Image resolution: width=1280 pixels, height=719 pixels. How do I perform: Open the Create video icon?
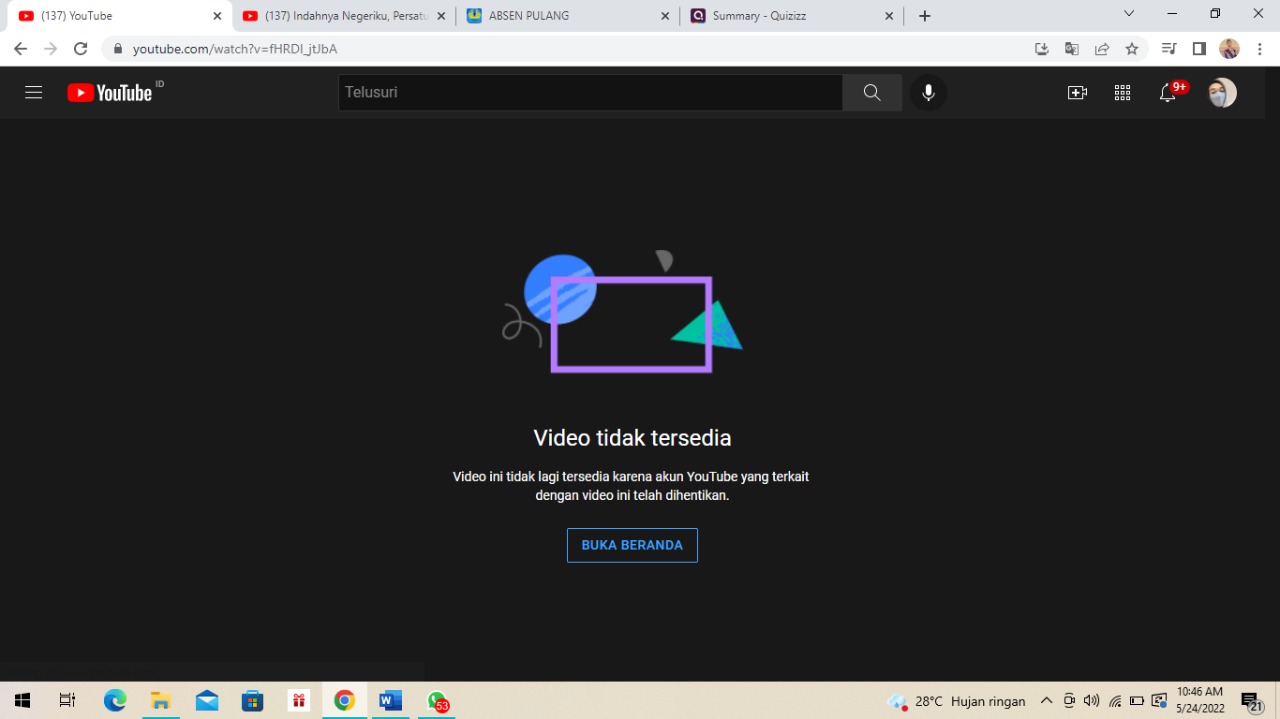point(1077,92)
